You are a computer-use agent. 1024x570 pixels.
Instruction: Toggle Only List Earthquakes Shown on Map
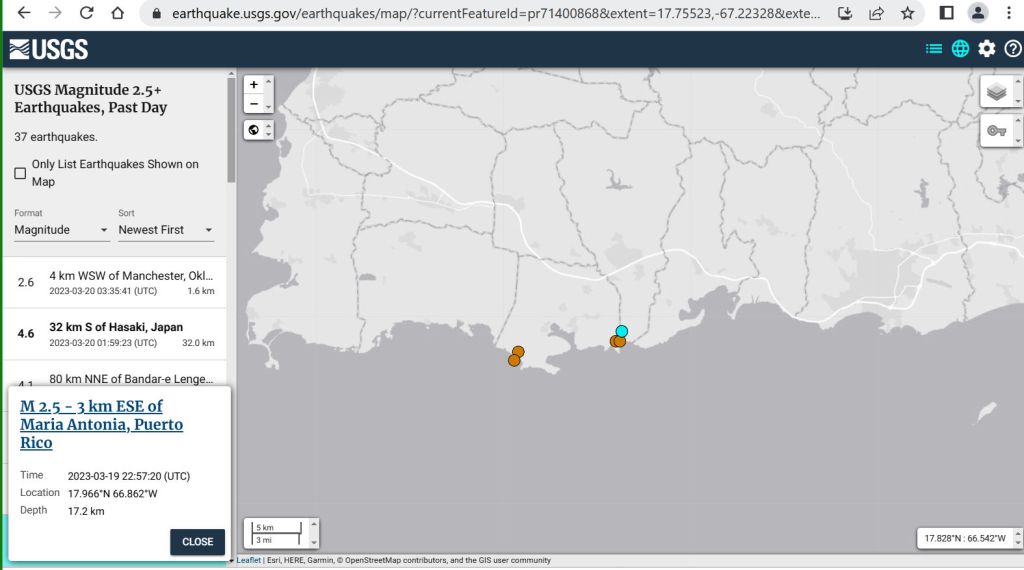pos(20,173)
